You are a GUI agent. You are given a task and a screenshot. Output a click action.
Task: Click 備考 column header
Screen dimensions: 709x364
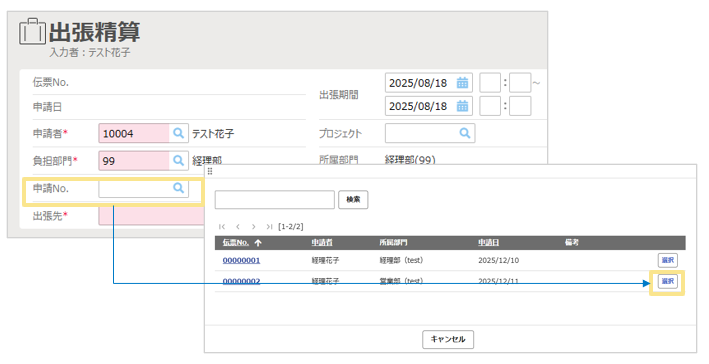coord(572,243)
